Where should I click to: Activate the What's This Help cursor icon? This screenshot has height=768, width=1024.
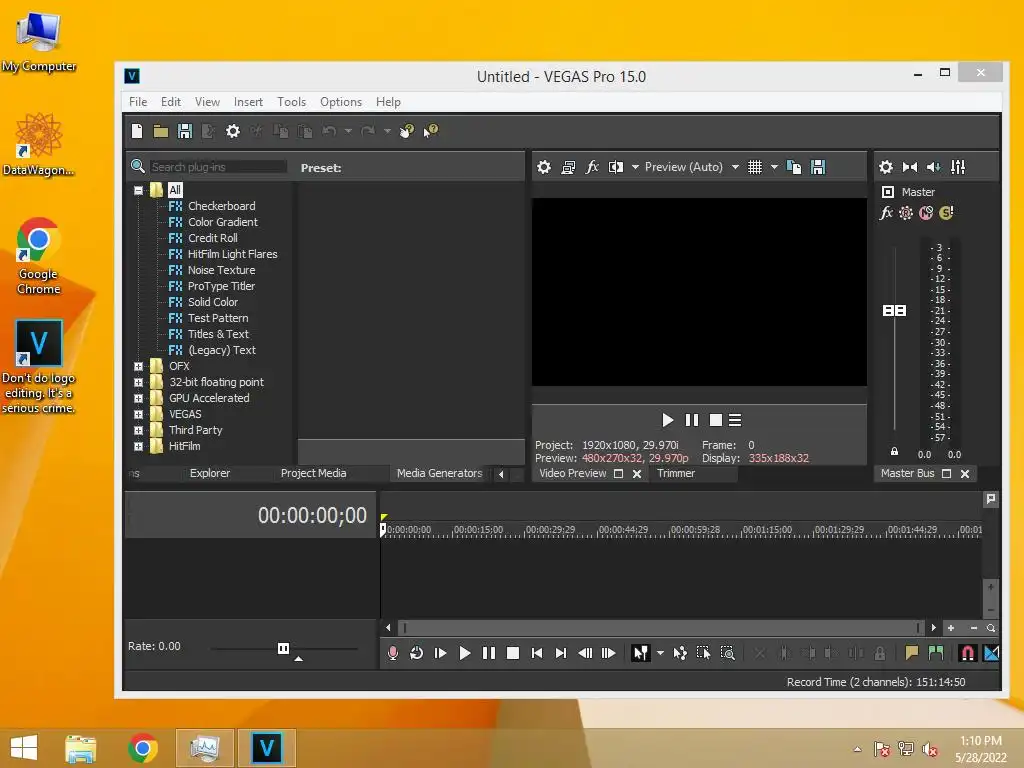click(430, 131)
